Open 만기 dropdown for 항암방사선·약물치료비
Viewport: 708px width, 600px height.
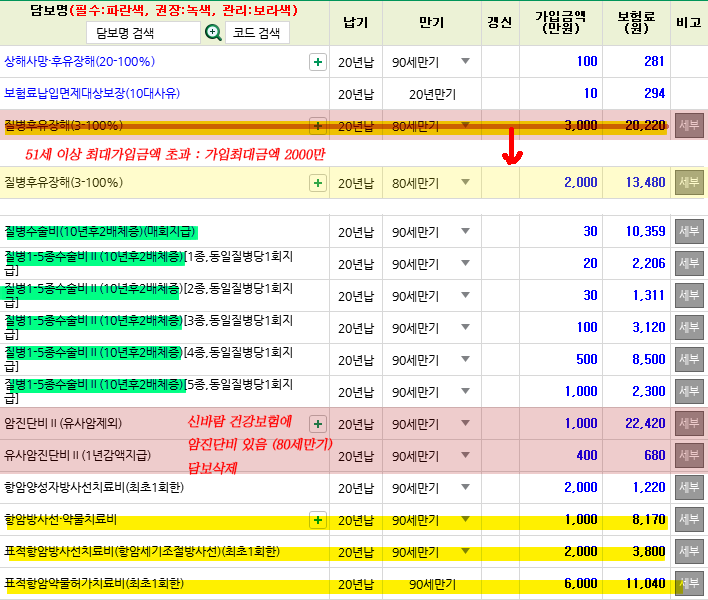tap(466, 519)
